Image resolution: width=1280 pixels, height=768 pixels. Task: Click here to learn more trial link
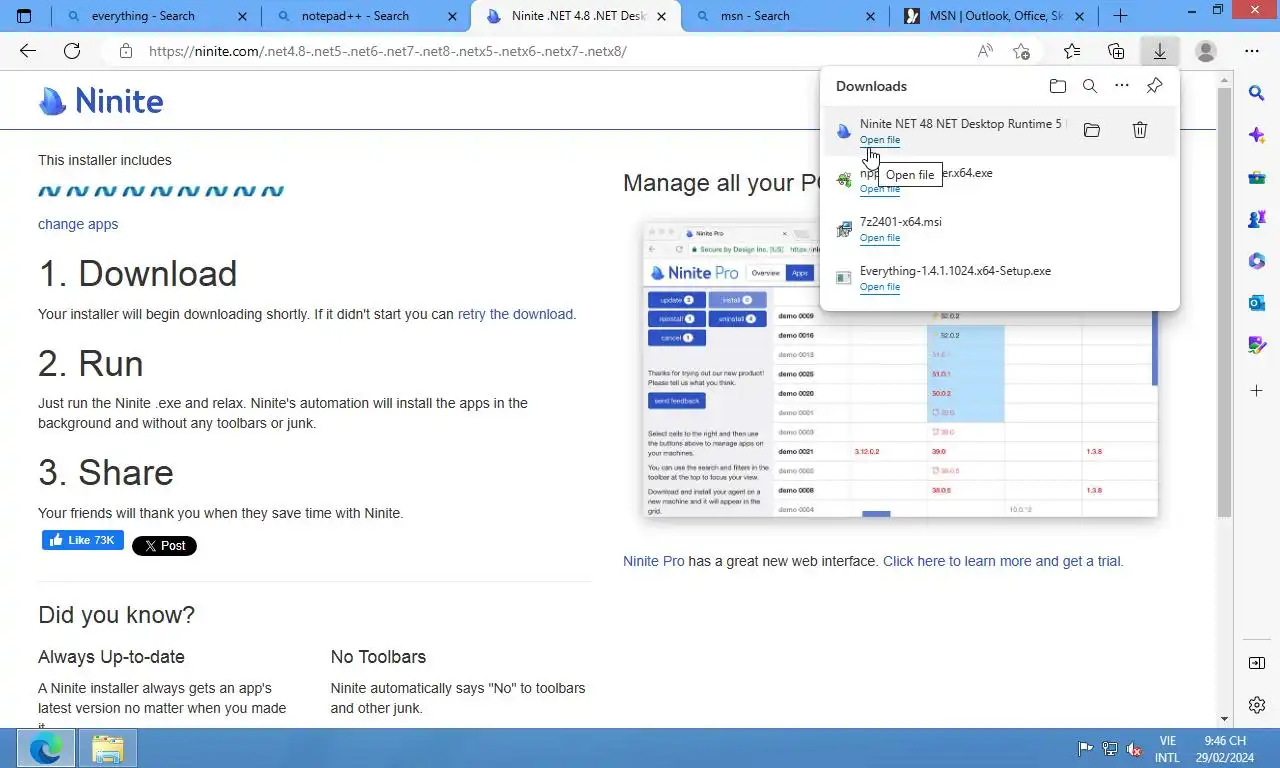click(1001, 561)
